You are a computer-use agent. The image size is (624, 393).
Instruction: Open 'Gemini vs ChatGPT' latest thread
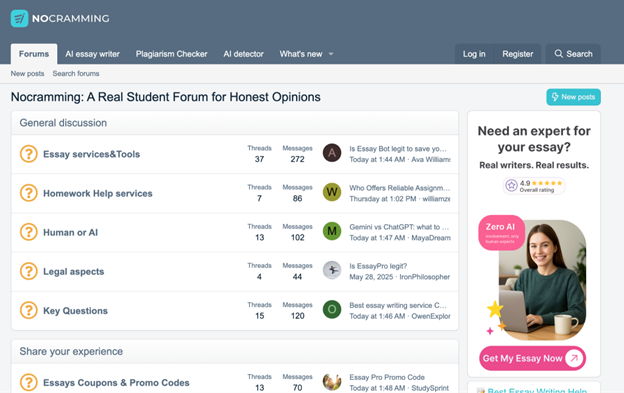[399, 227]
